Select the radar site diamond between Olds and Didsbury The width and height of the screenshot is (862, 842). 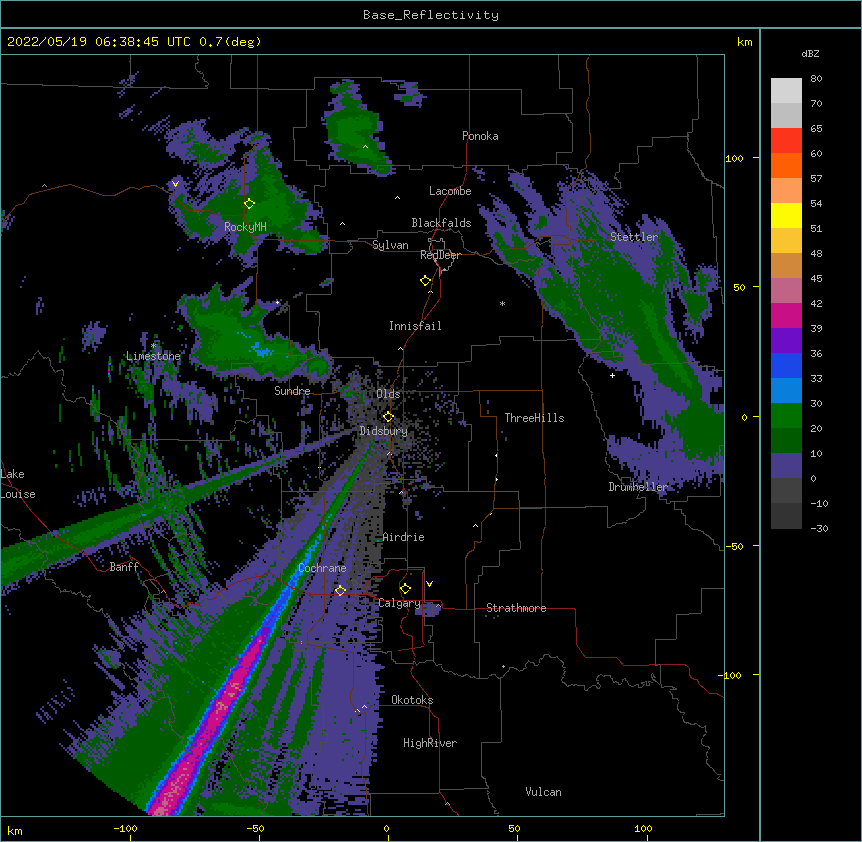[x=388, y=416]
